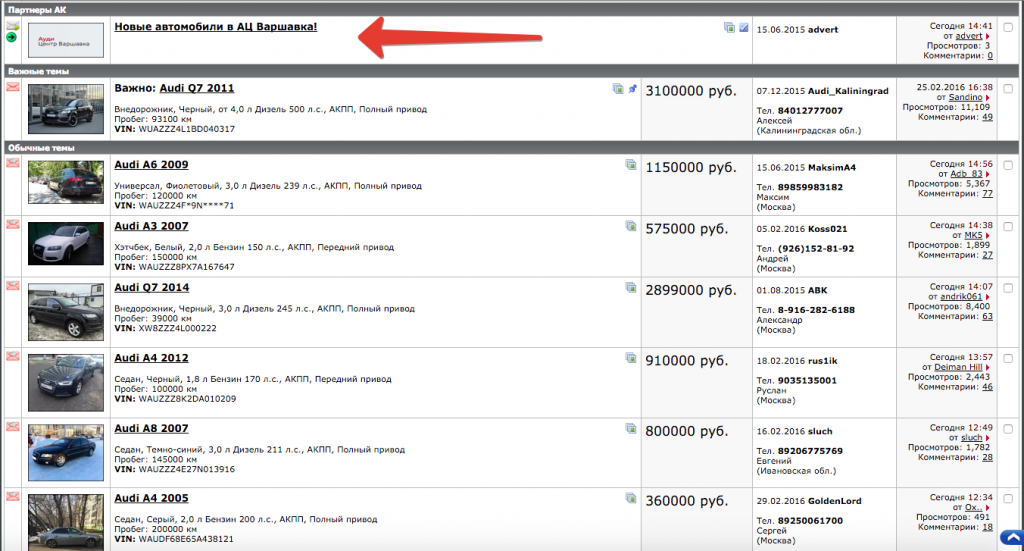Open last poster Adb_83's profile link
Image resolution: width=1024 pixels, height=551 pixels.
[x=966, y=174]
